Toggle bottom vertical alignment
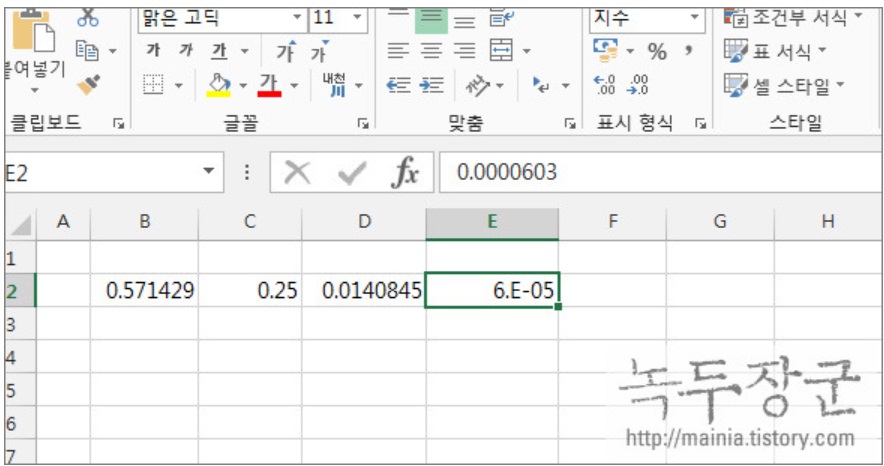 pos(465,20)
